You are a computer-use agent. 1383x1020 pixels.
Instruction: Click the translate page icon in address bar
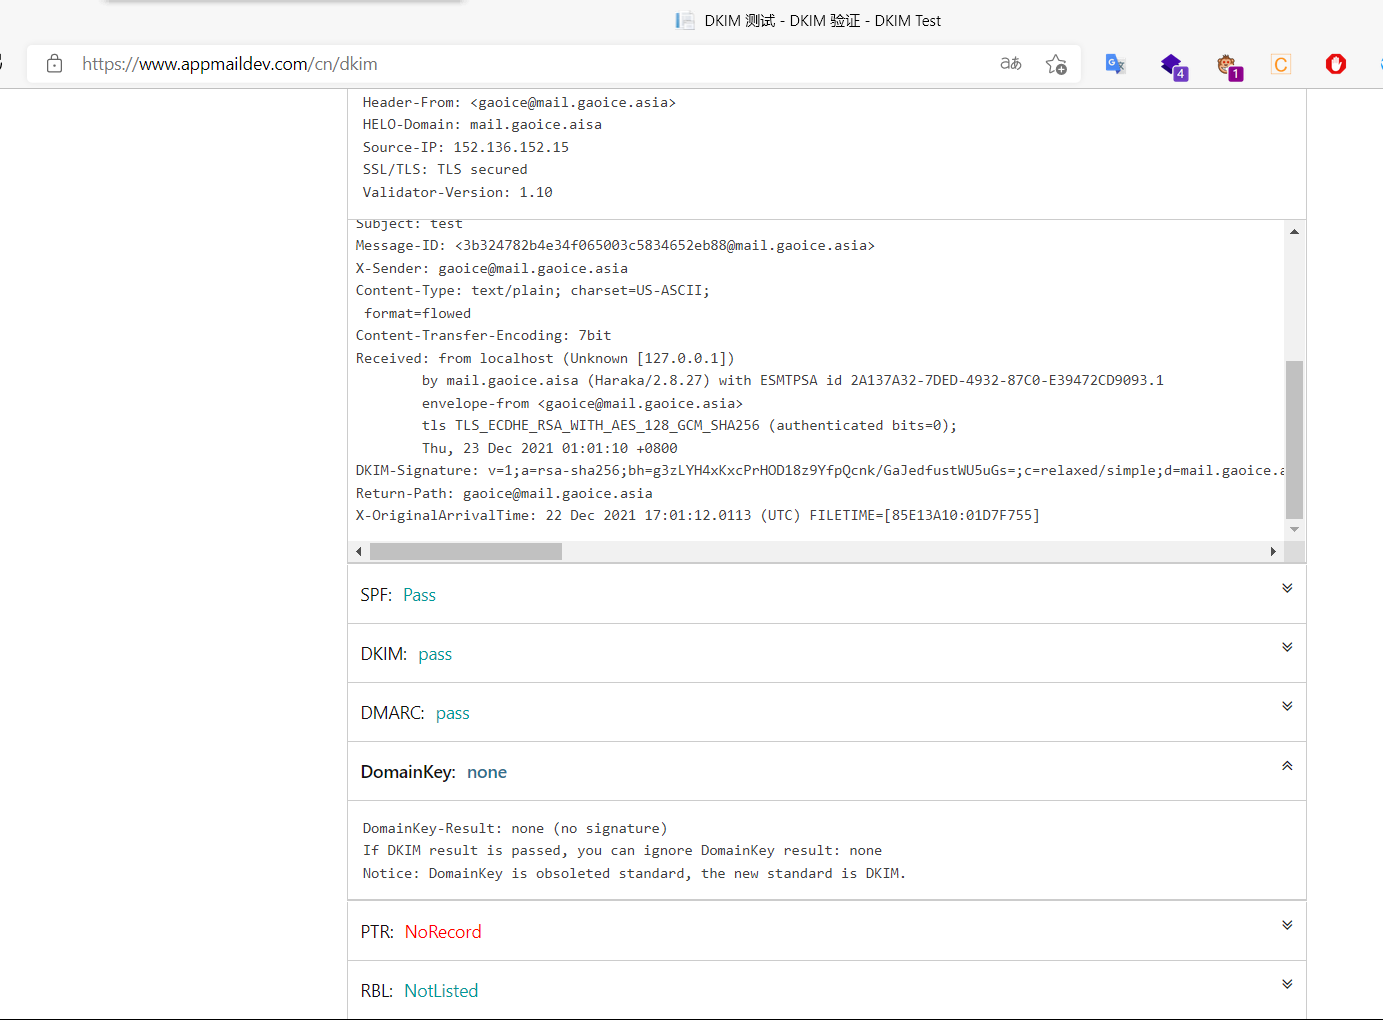pos(1011,64)
